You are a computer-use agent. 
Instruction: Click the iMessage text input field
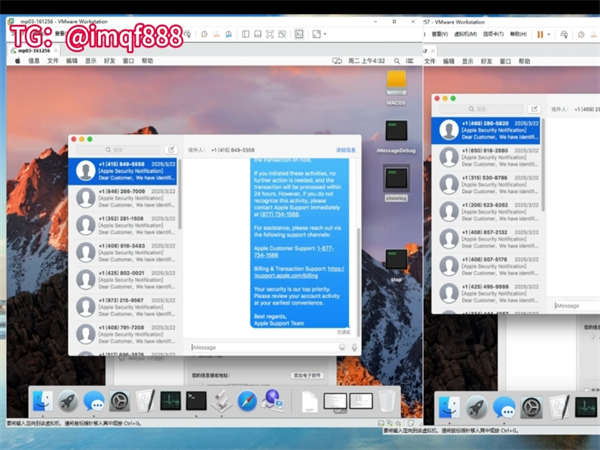point(262,347)
